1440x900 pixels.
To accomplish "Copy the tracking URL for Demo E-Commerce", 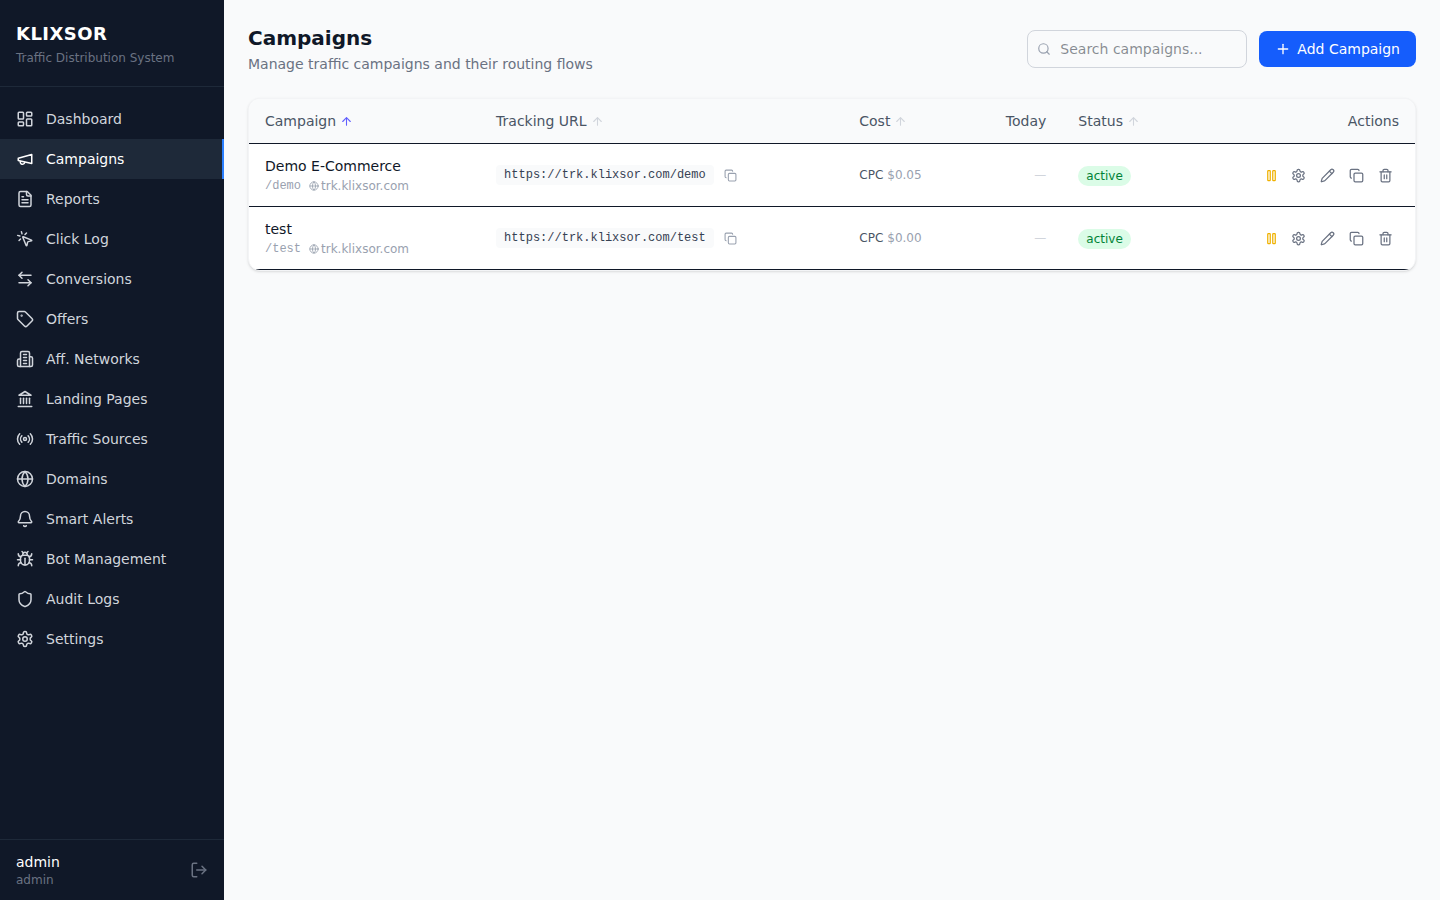I will point(730,175).
